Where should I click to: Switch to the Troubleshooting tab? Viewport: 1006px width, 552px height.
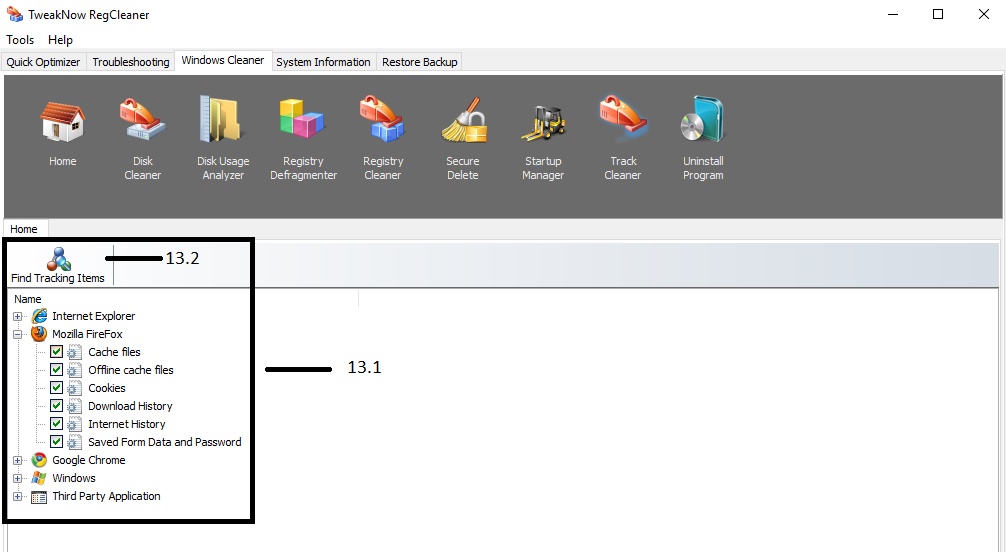point(131,62)
